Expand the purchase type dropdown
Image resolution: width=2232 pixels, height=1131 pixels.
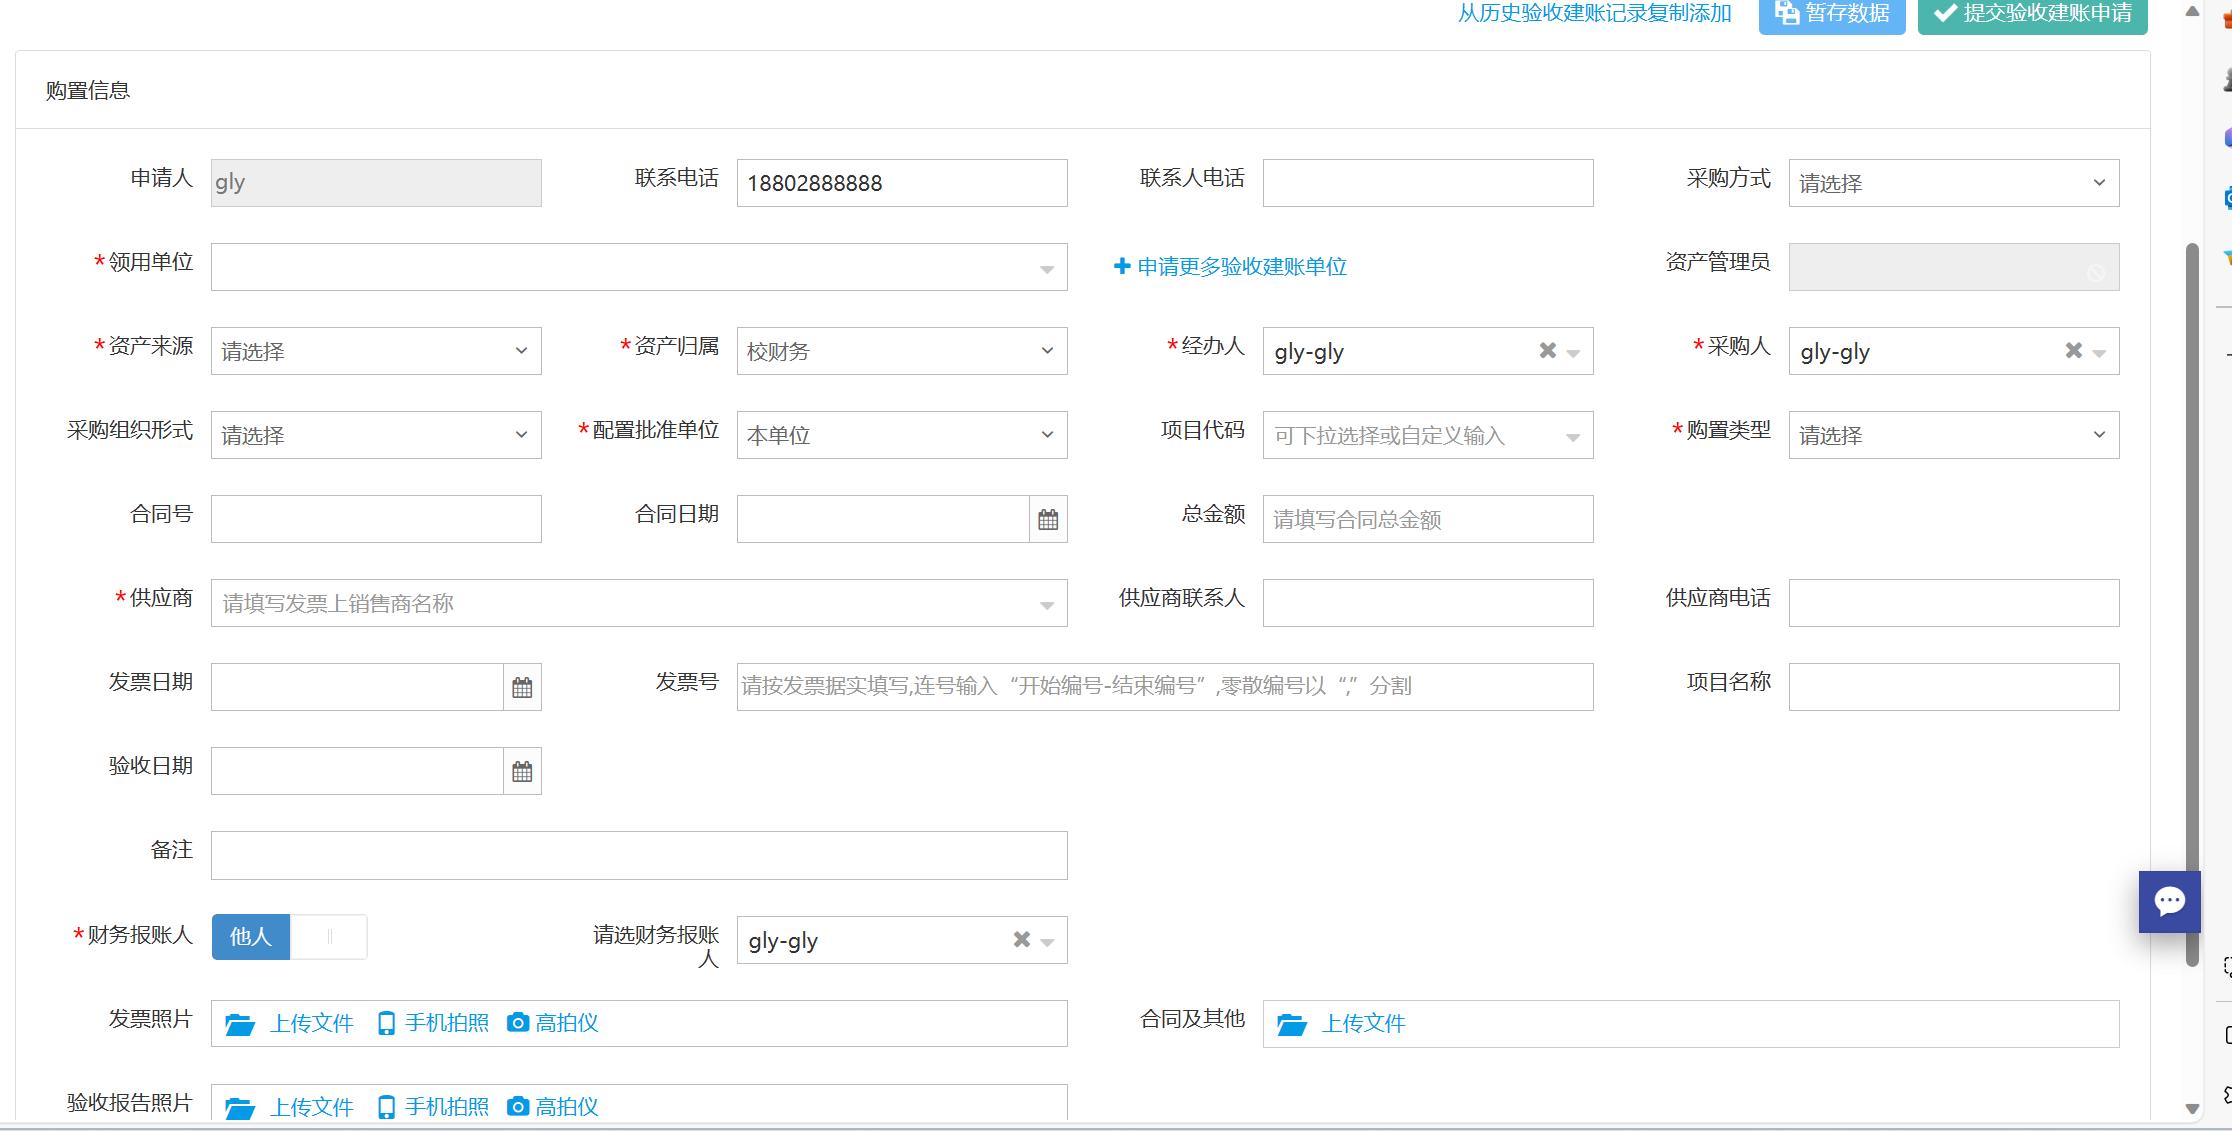tap(1953, 435)
